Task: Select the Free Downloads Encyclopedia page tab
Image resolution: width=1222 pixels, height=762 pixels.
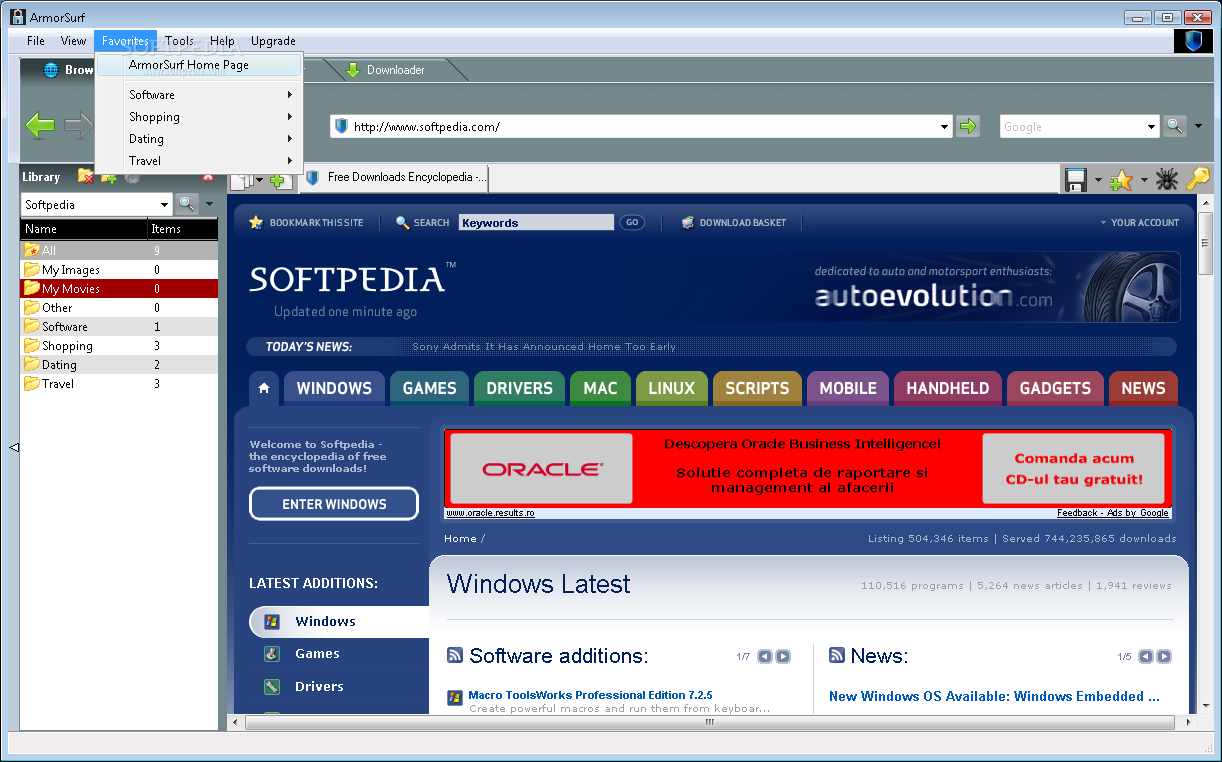Action: point(396,178)
